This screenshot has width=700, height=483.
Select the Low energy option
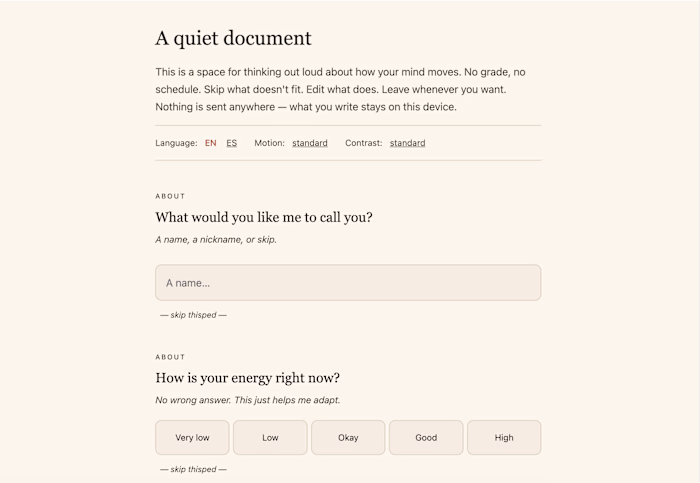tap(270, 437)
